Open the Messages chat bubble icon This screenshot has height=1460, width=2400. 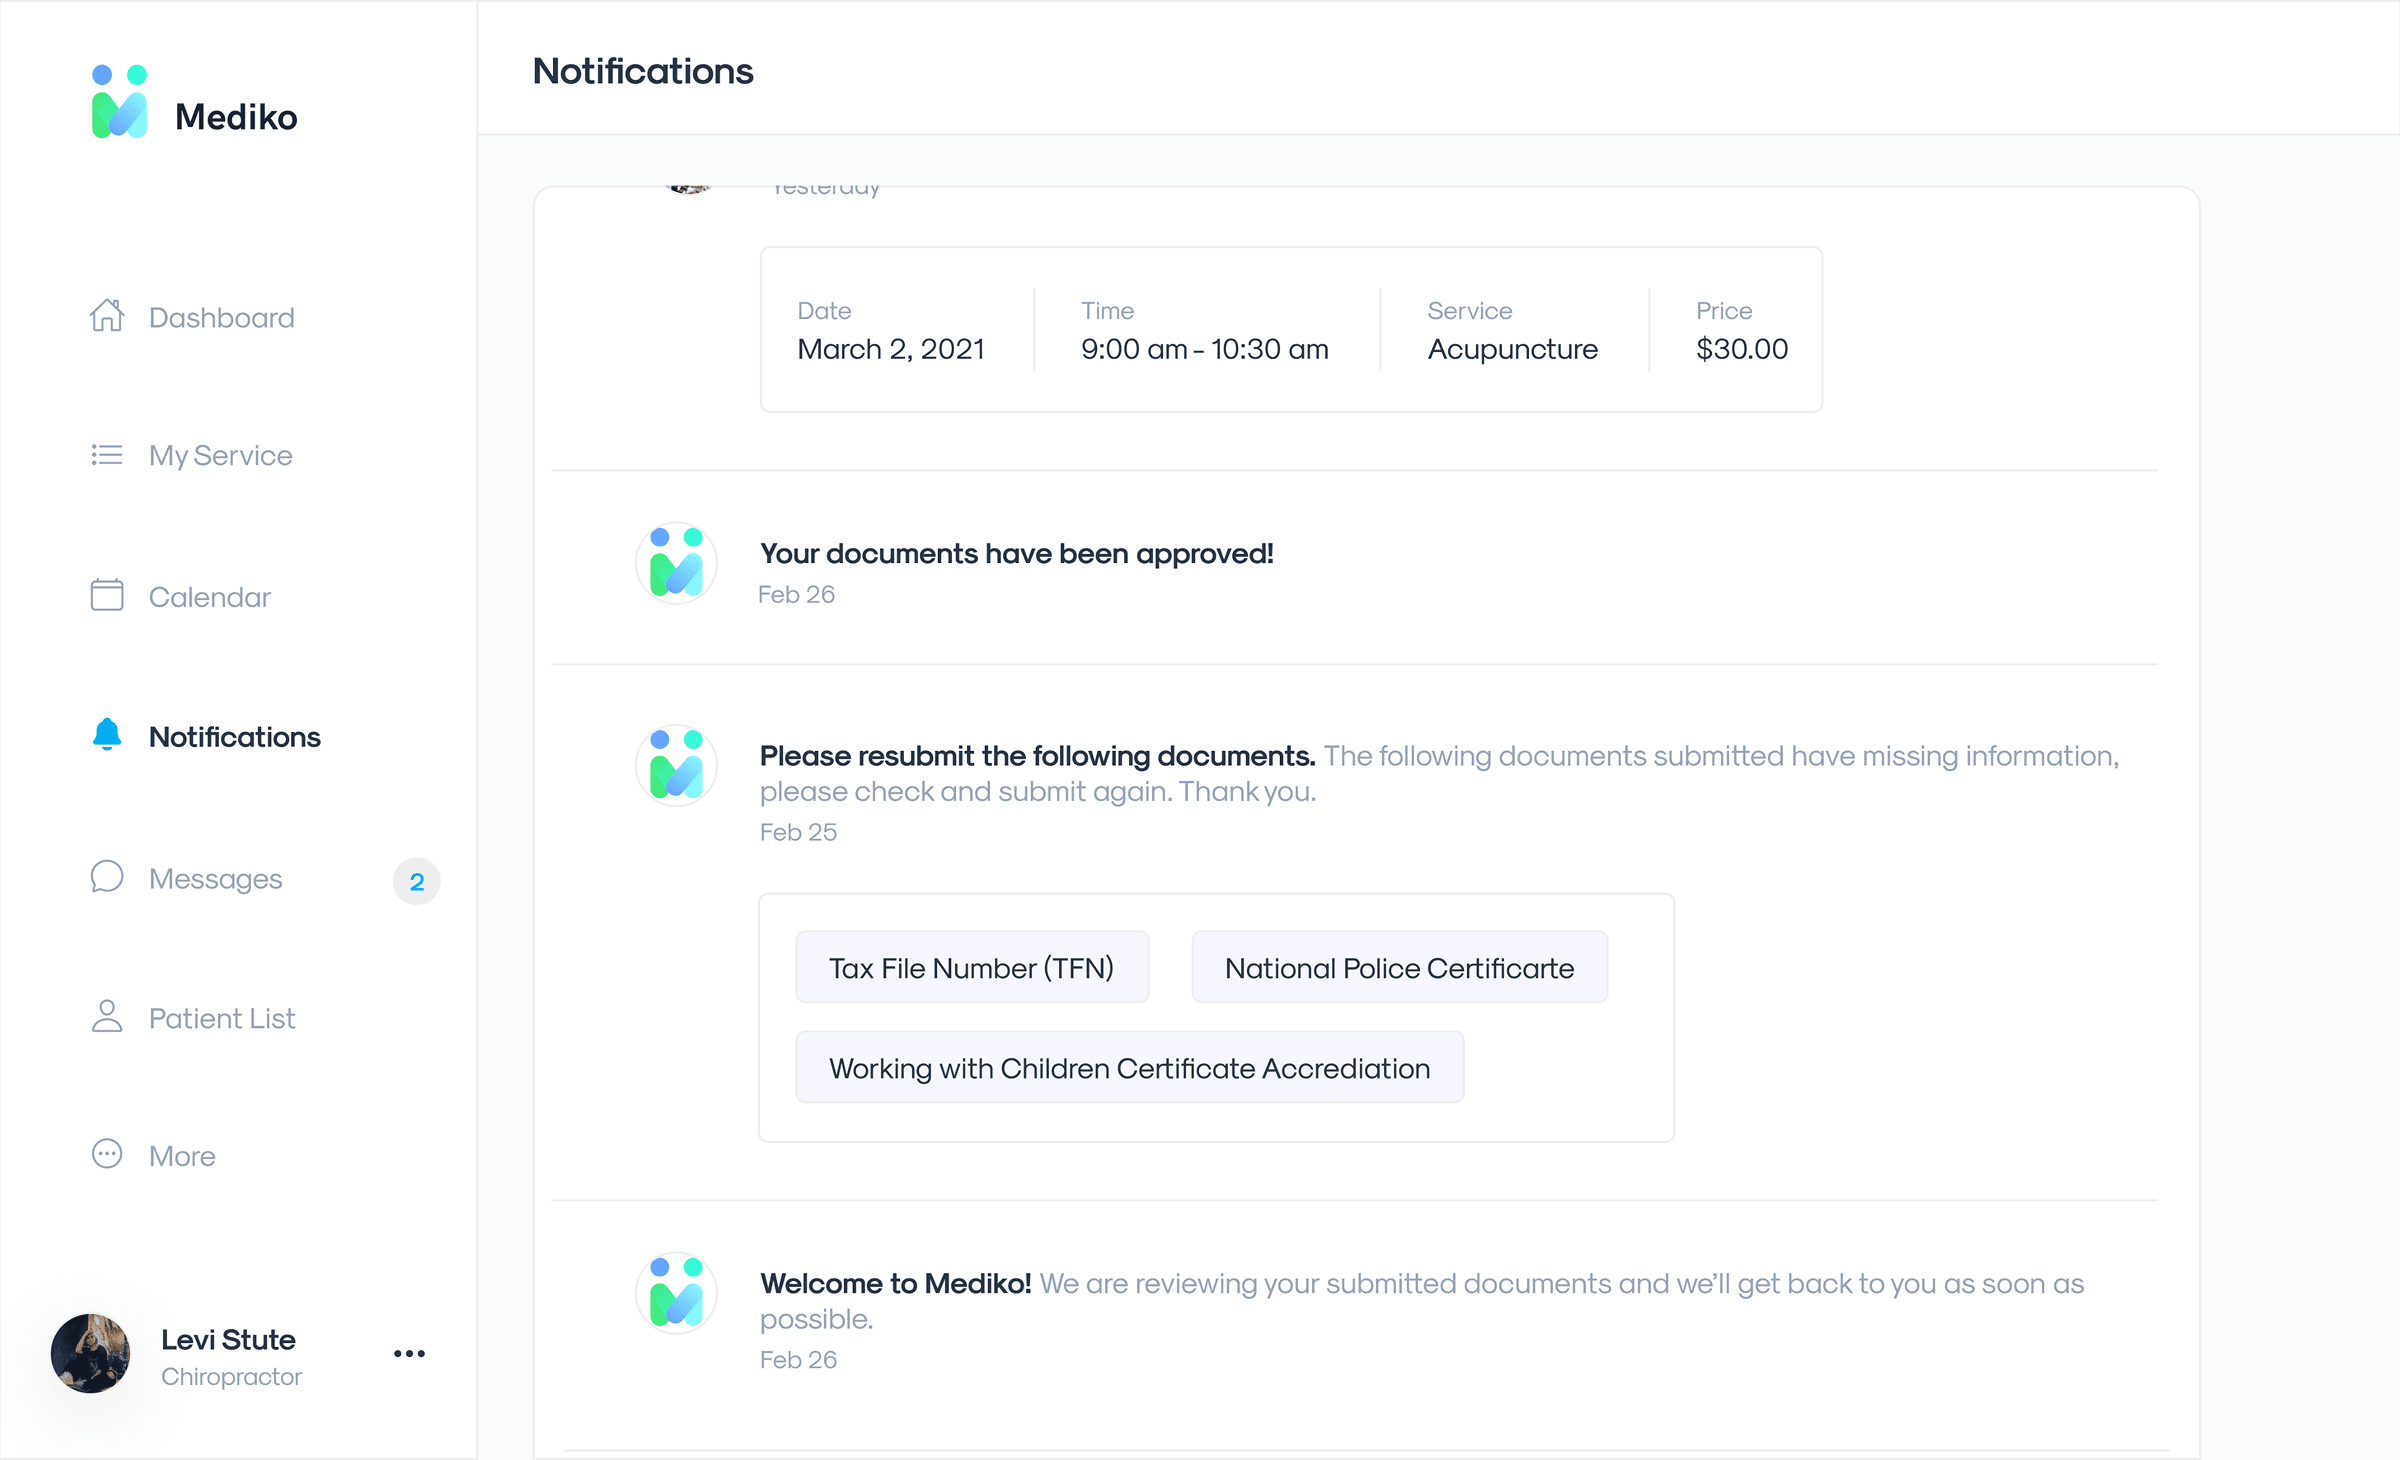107,876
